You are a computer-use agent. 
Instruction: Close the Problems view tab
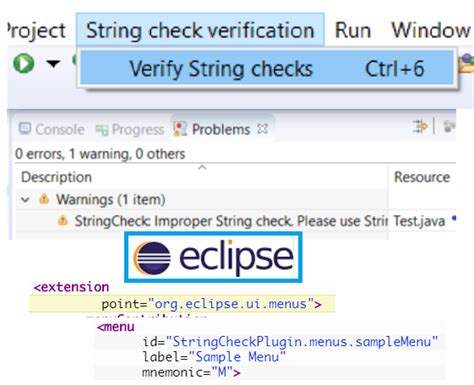coord(263,129)
